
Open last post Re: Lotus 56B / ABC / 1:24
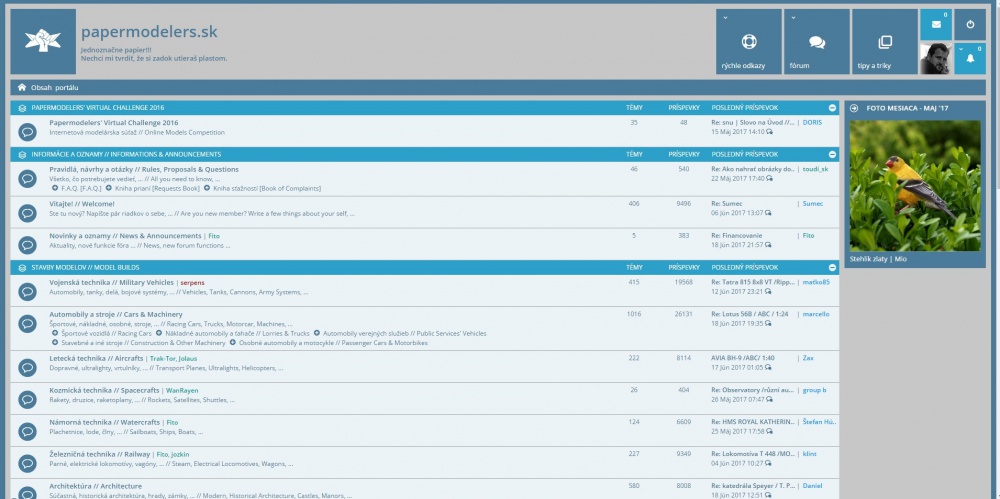(x=749, y=314)
